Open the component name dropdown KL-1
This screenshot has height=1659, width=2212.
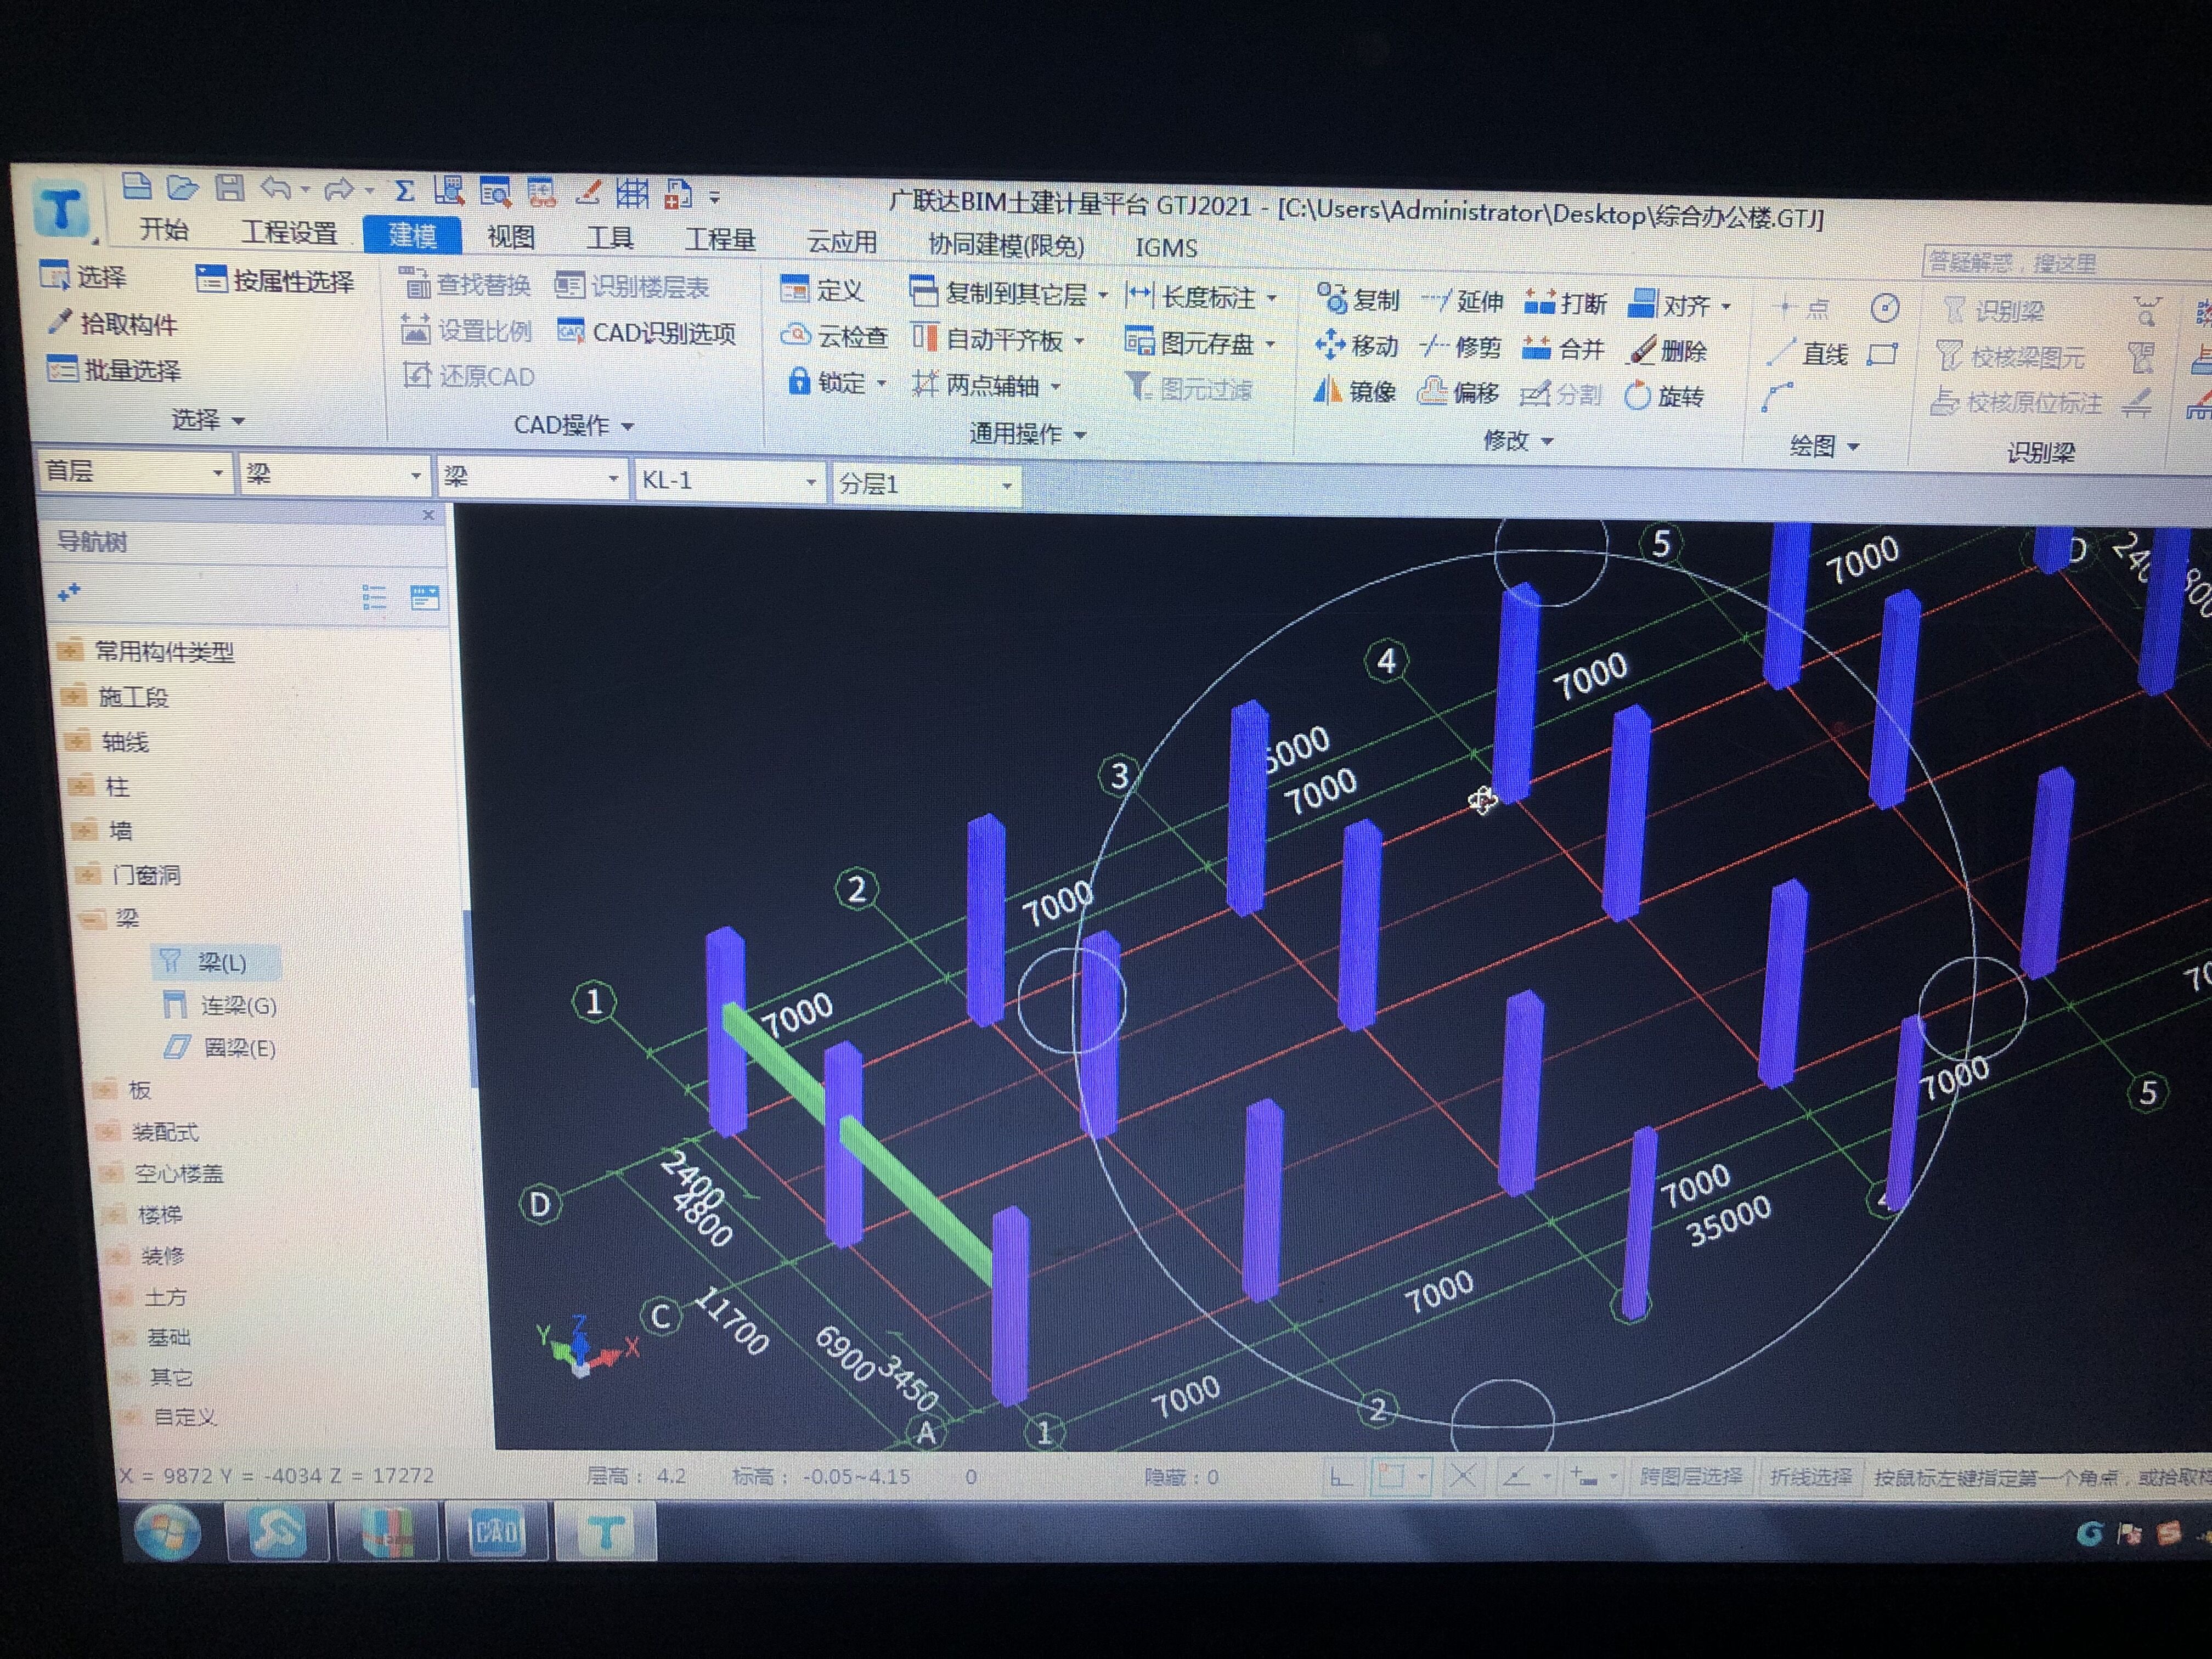click(730, 481)
